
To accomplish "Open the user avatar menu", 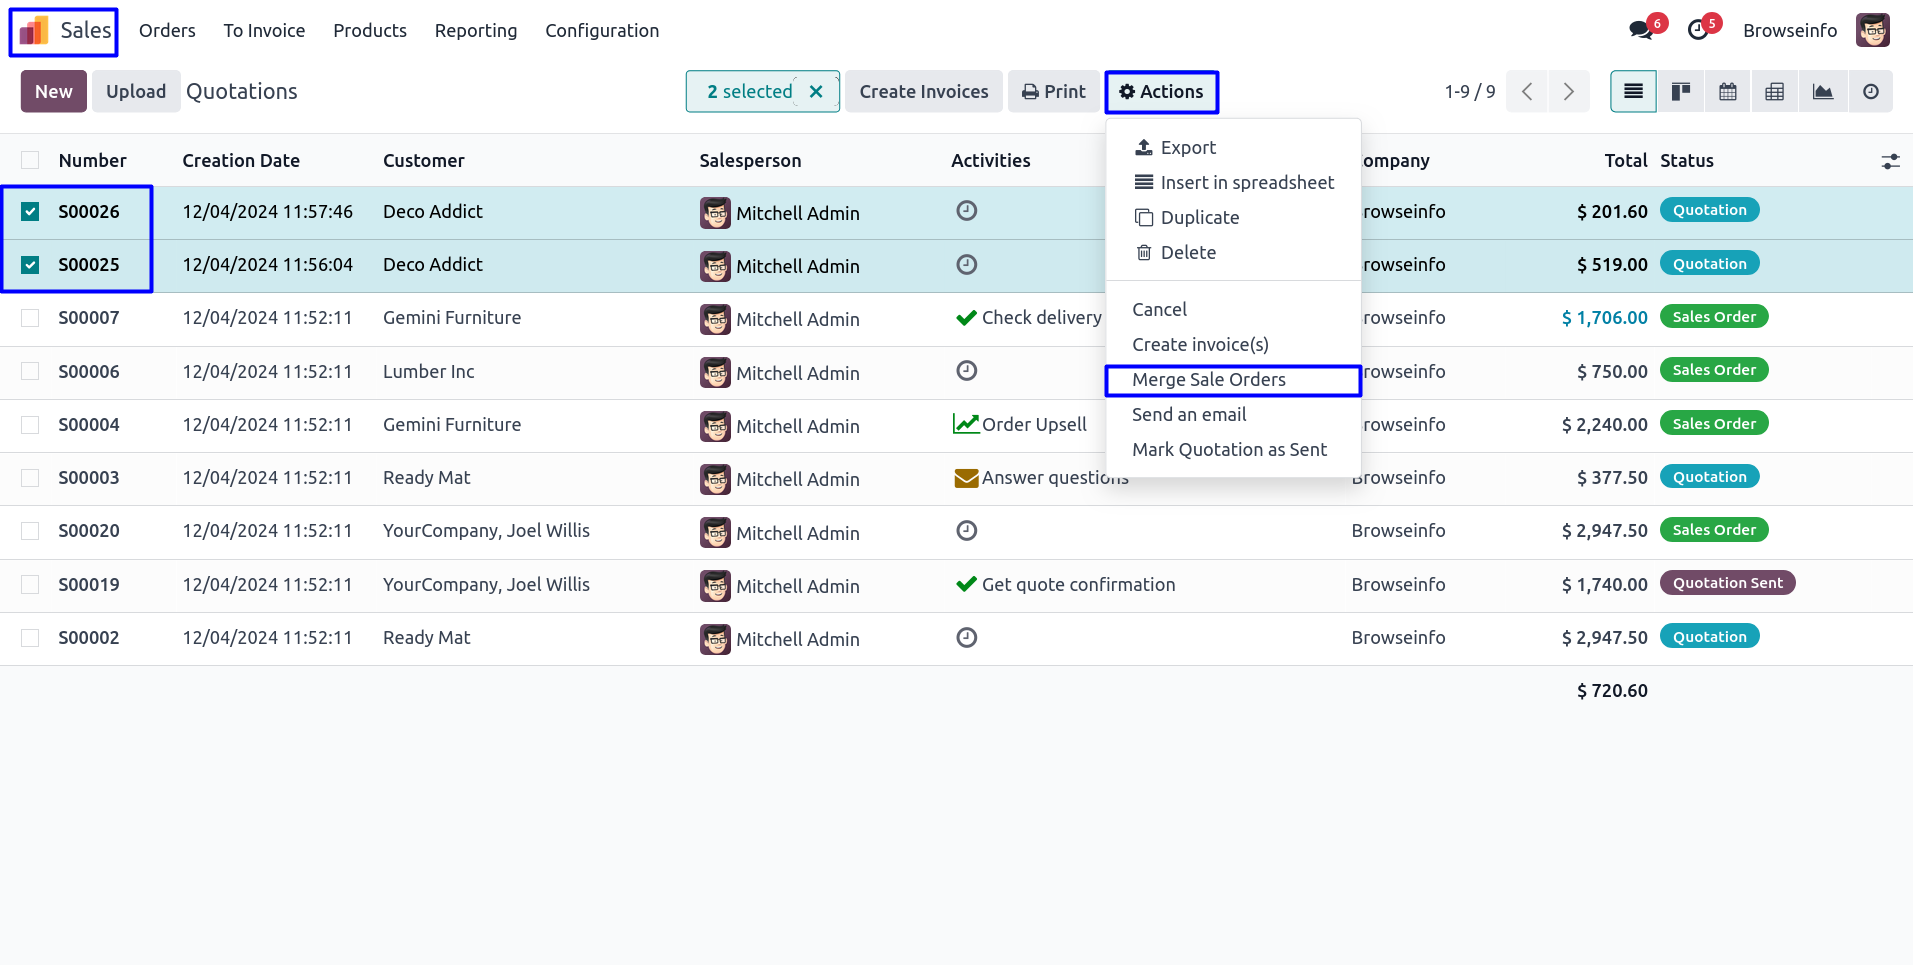I will point(1872,30).
